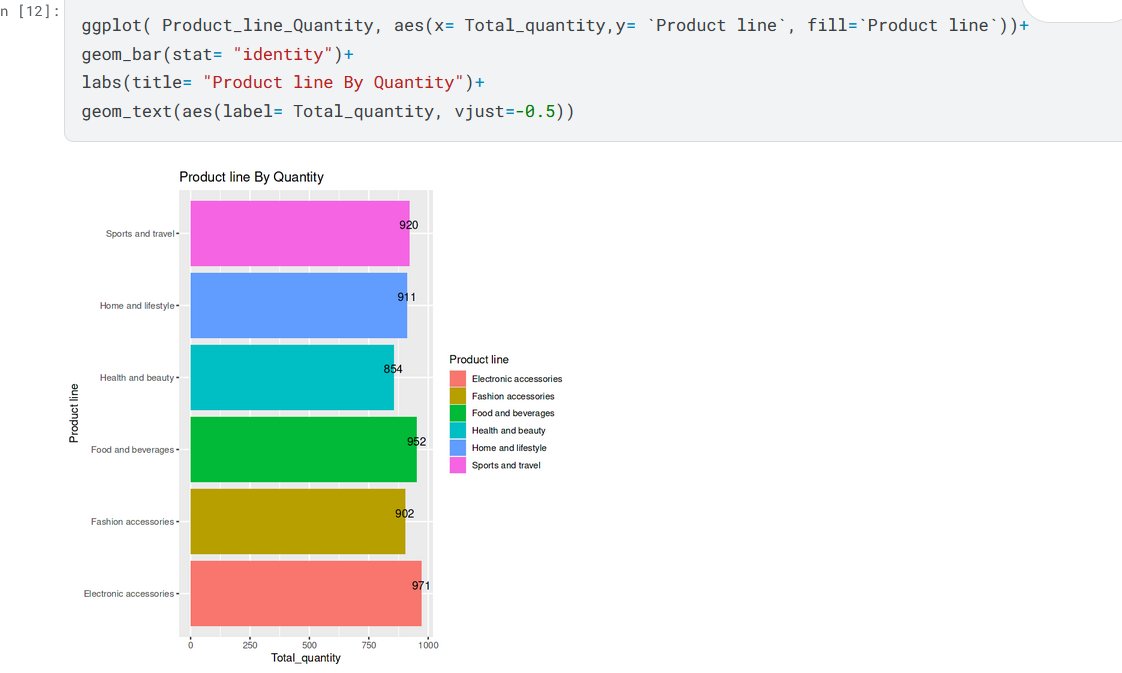
Task: Click the legend text Electronic accessories
Action: pos(517,379)
